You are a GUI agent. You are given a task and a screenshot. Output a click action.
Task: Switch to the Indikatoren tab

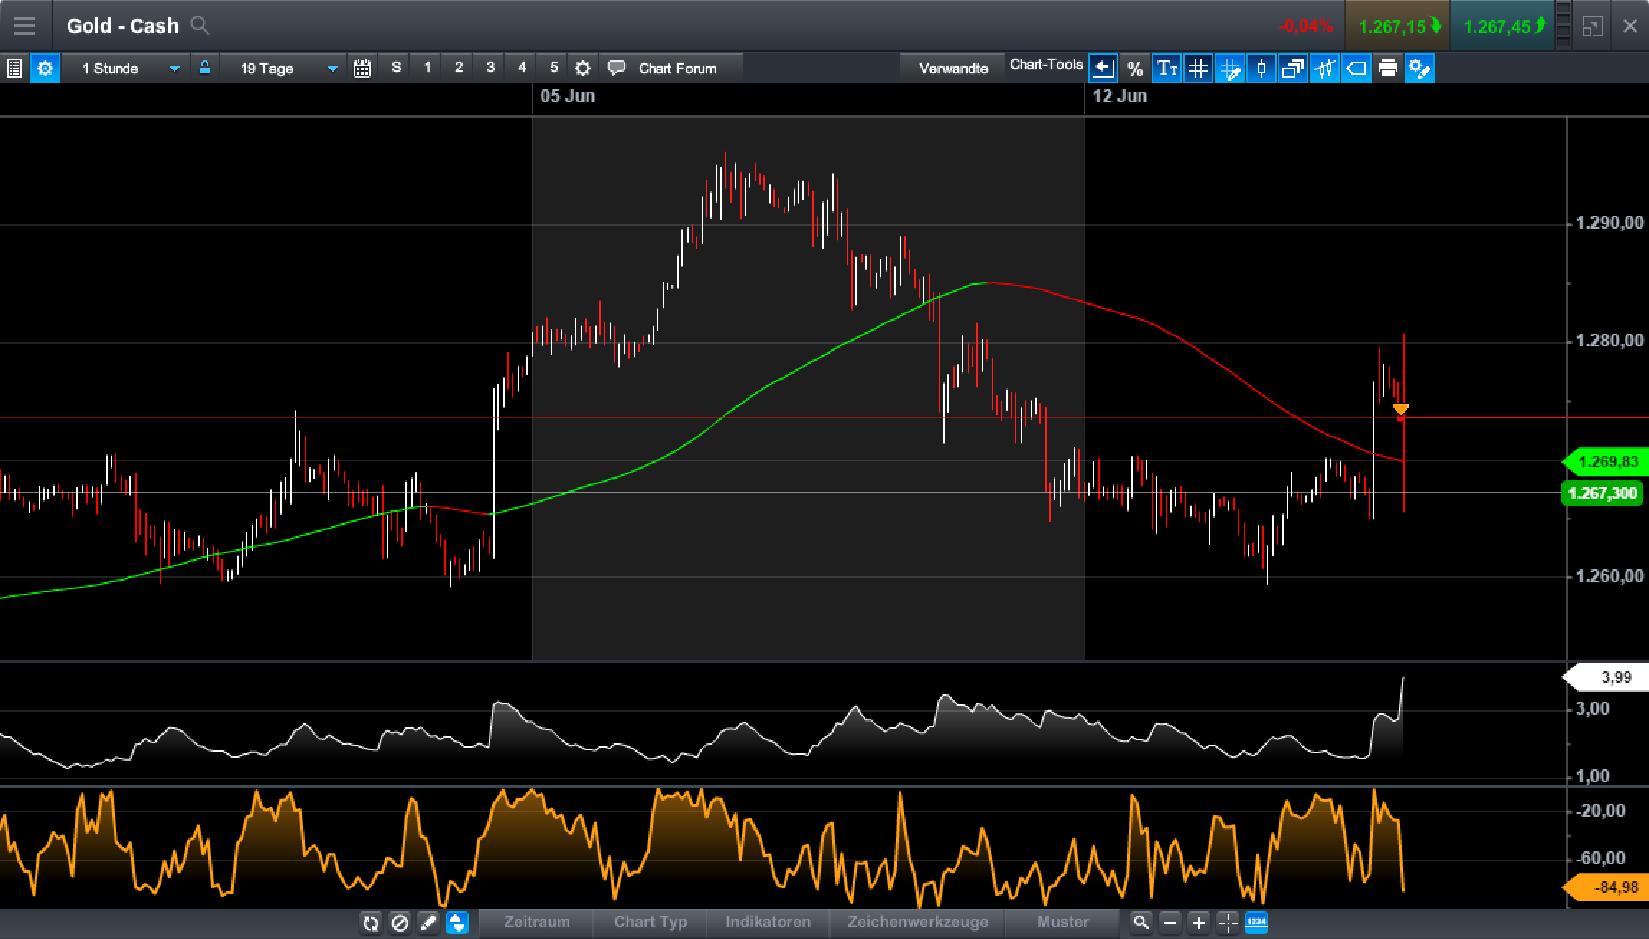767,922
